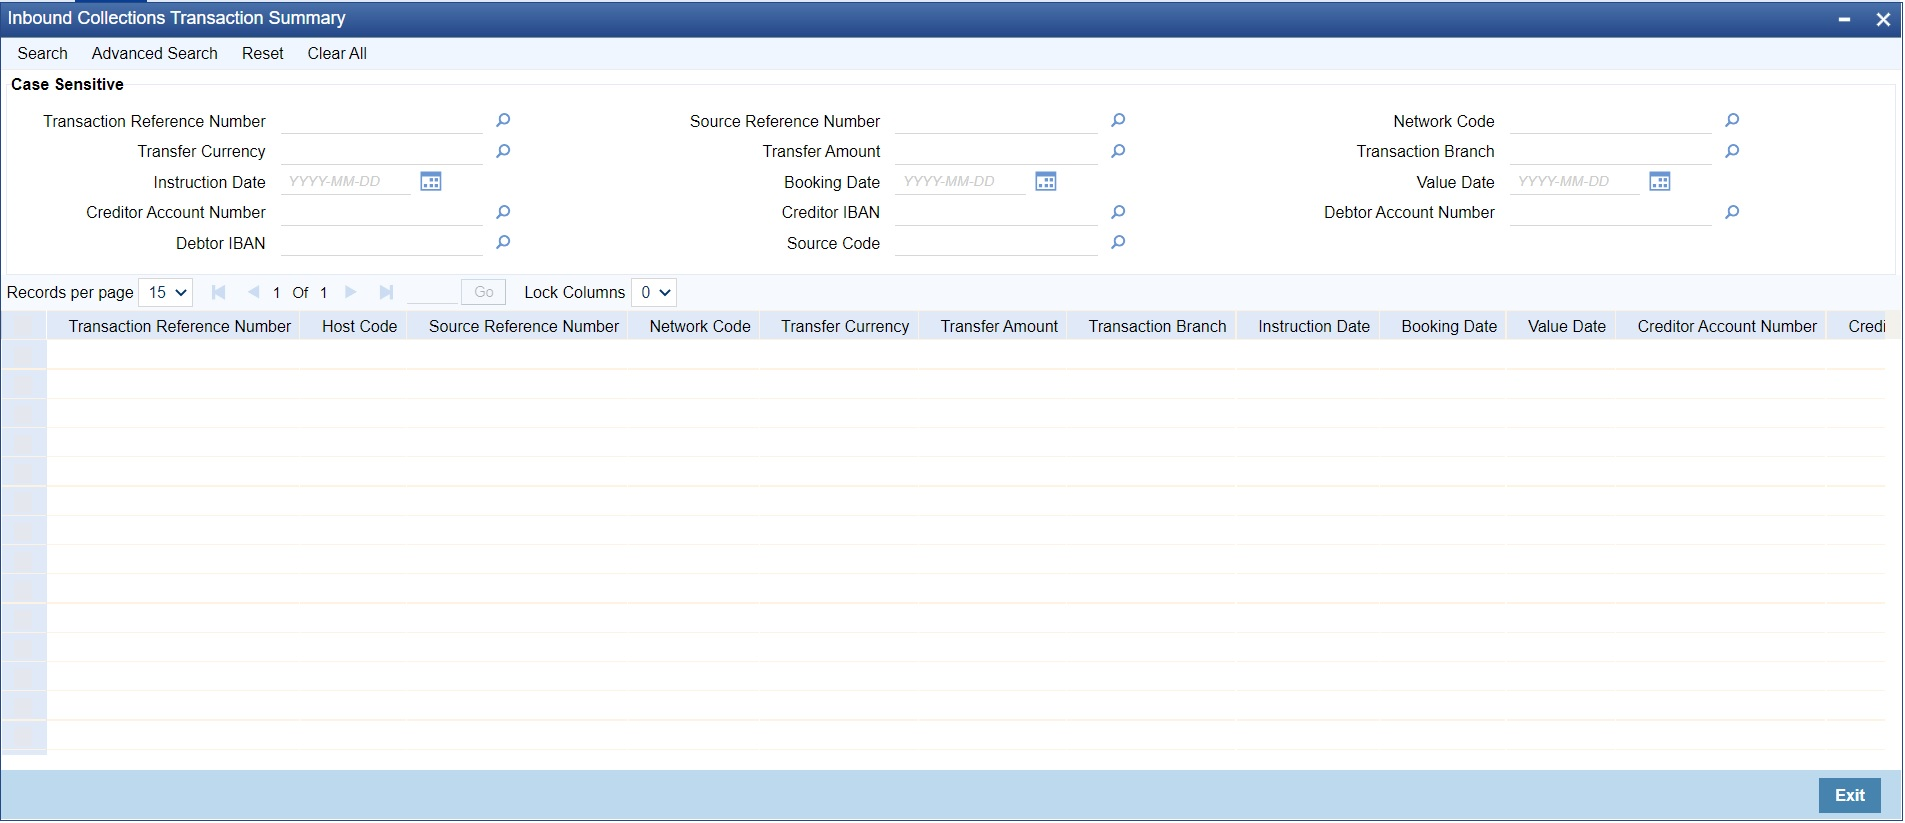Open lookup for Debtor Account Number
Screen dimensions: 1905x823
[x=1732, y=212]
